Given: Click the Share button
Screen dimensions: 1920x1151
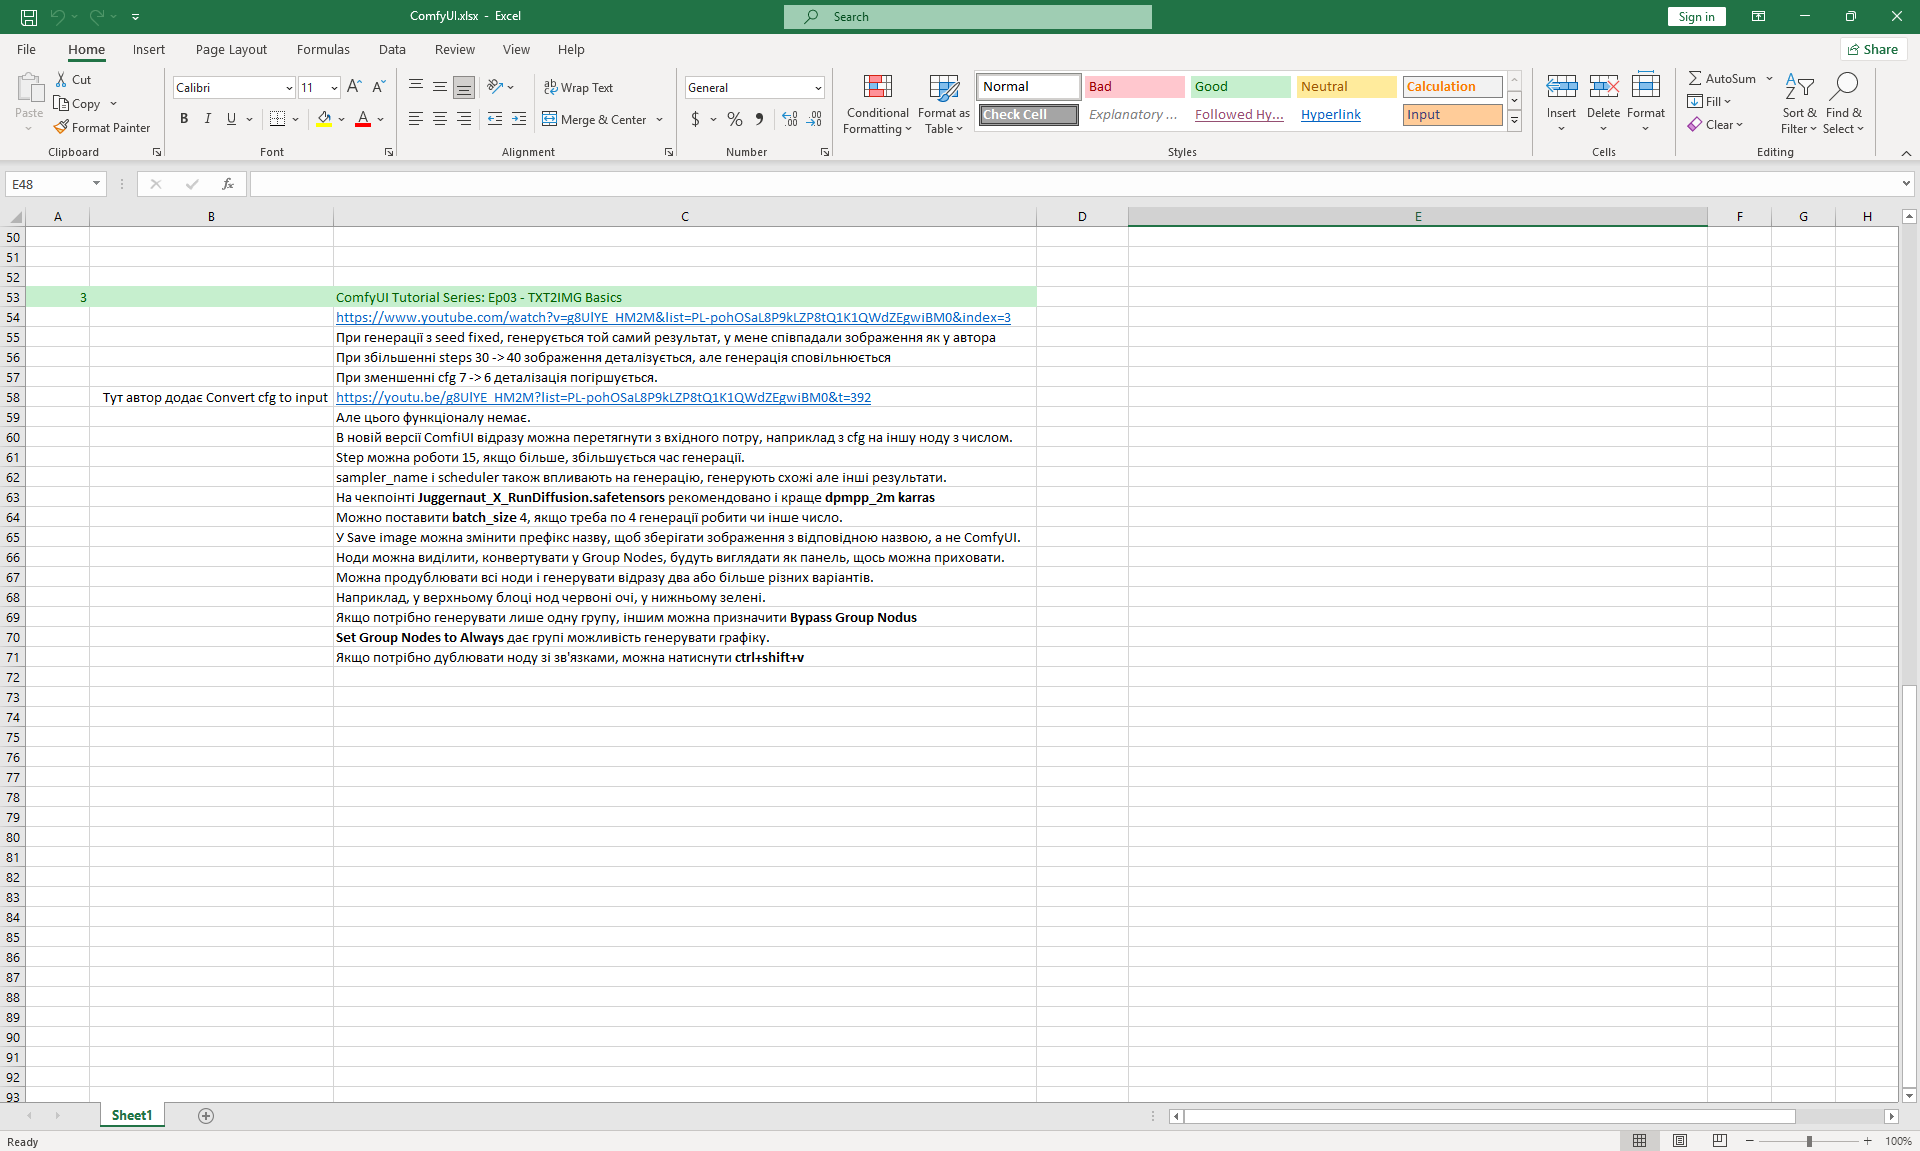Looking at the screenshot, I should pyautogui.click(x=1873, y=49).
